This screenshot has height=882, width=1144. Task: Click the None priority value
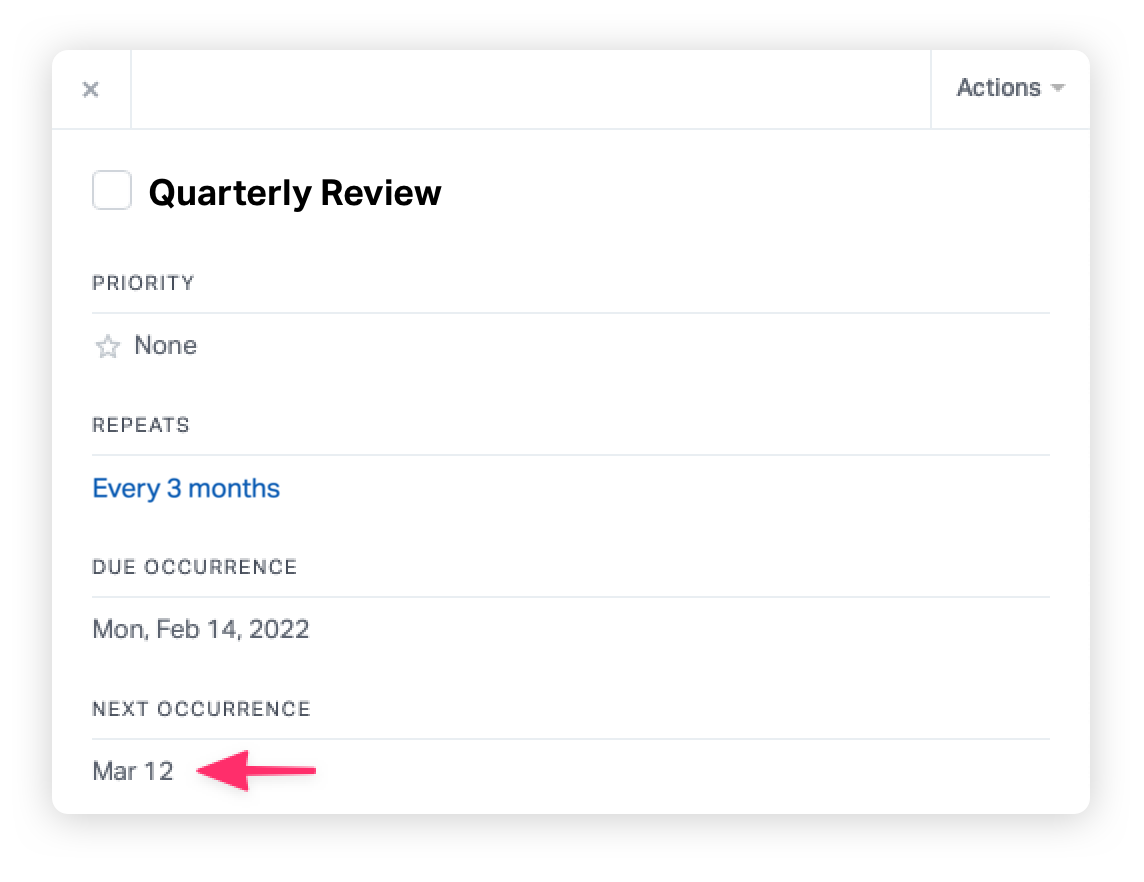pyautogui.click(x=166, y=345)
